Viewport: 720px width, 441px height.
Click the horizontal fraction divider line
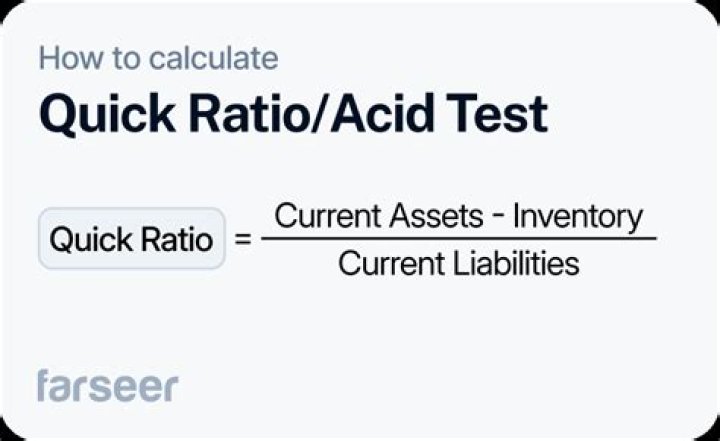click(458, 239)
